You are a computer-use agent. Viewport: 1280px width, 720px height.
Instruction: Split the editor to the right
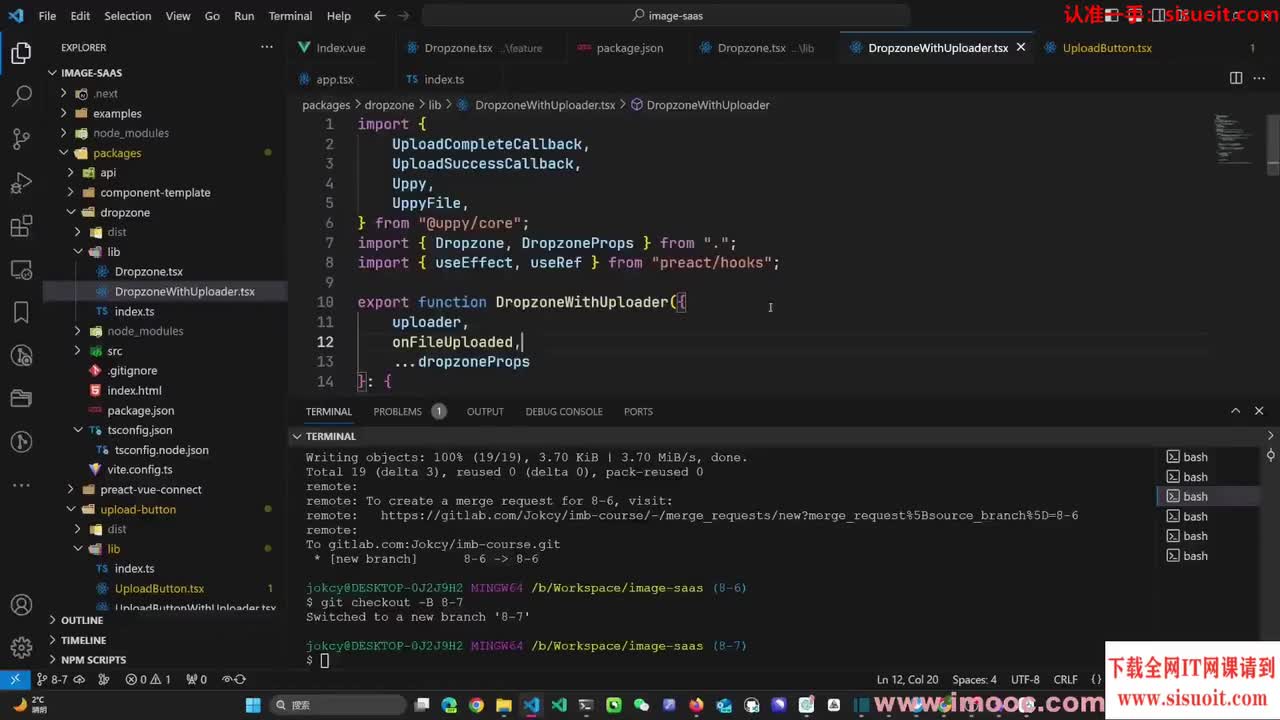[x=1236, y=78]
